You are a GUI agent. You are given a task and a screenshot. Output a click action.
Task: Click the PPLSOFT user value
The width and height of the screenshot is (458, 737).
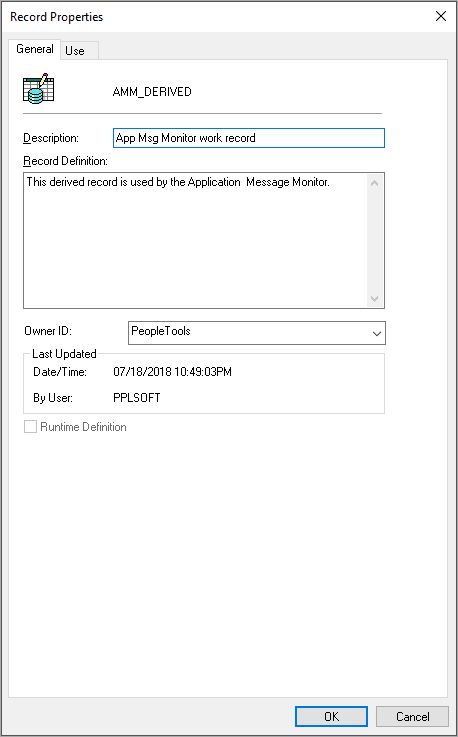tap(137, 398)
